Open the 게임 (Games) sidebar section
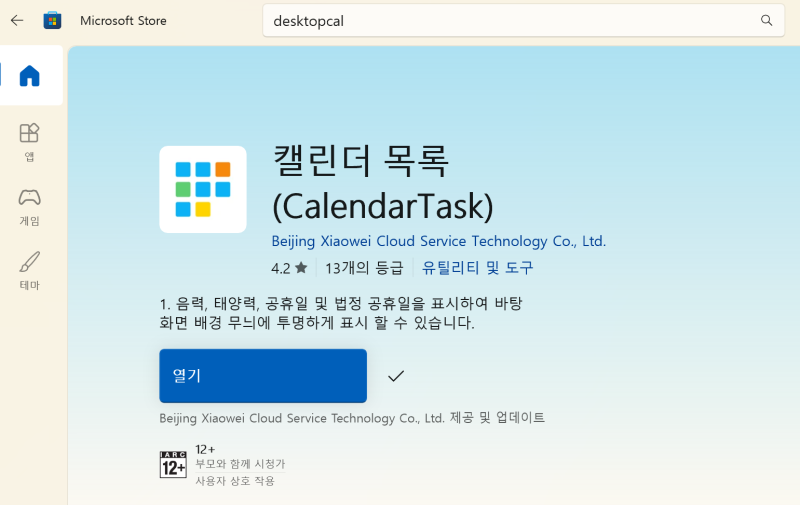800x505 pixels. coord(30,207)
